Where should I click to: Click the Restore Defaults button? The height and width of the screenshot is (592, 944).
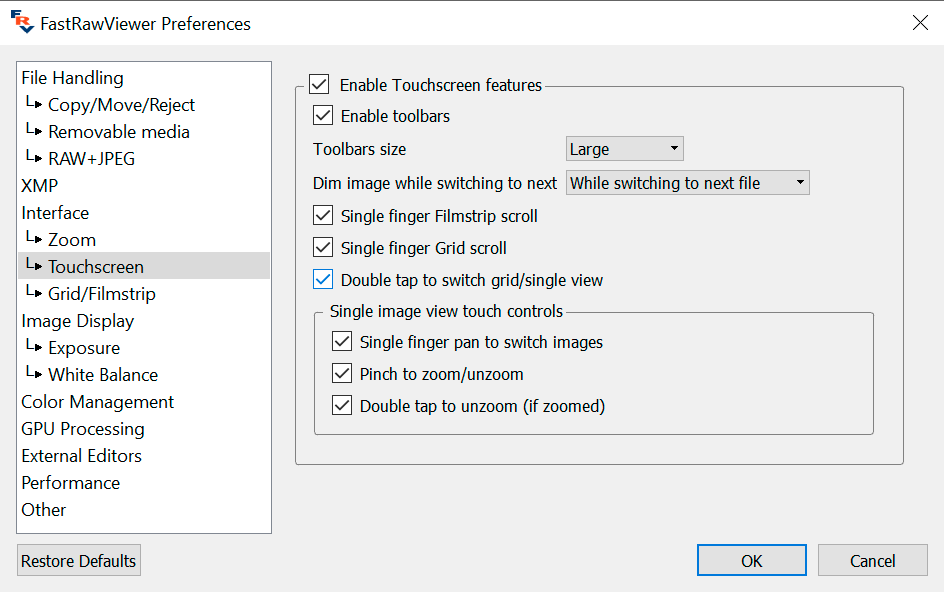(x=79, y=561)
